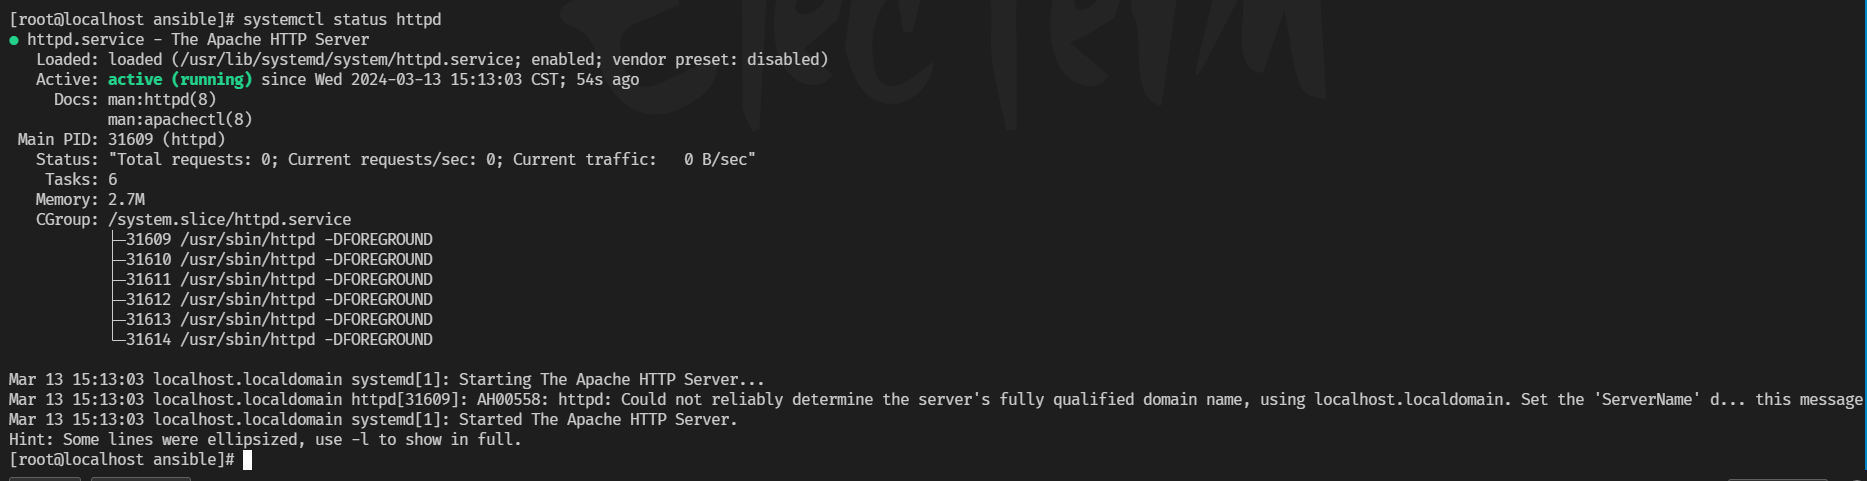Select process 31614 in the CGroup tree
Image resolution: width=1867 pixels, height=481 pixels.
click(148, 340)
